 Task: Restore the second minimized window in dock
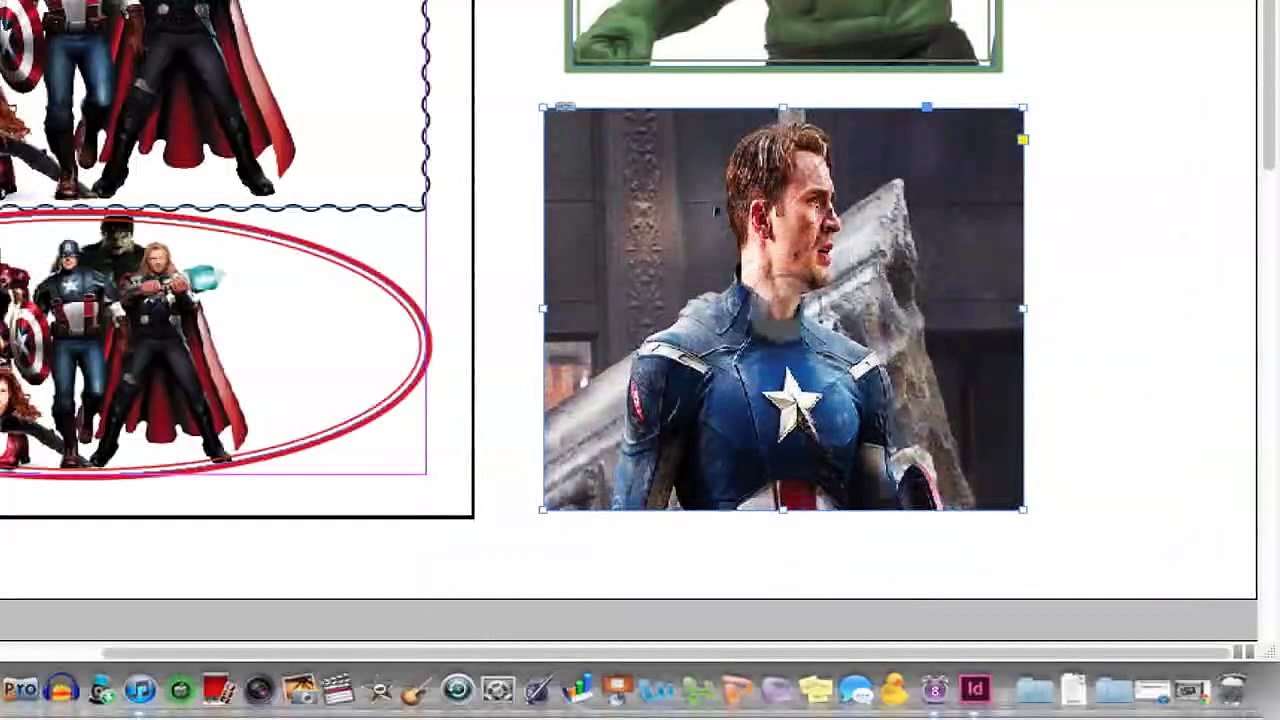pyautogui.click(x=1192, y=690)
